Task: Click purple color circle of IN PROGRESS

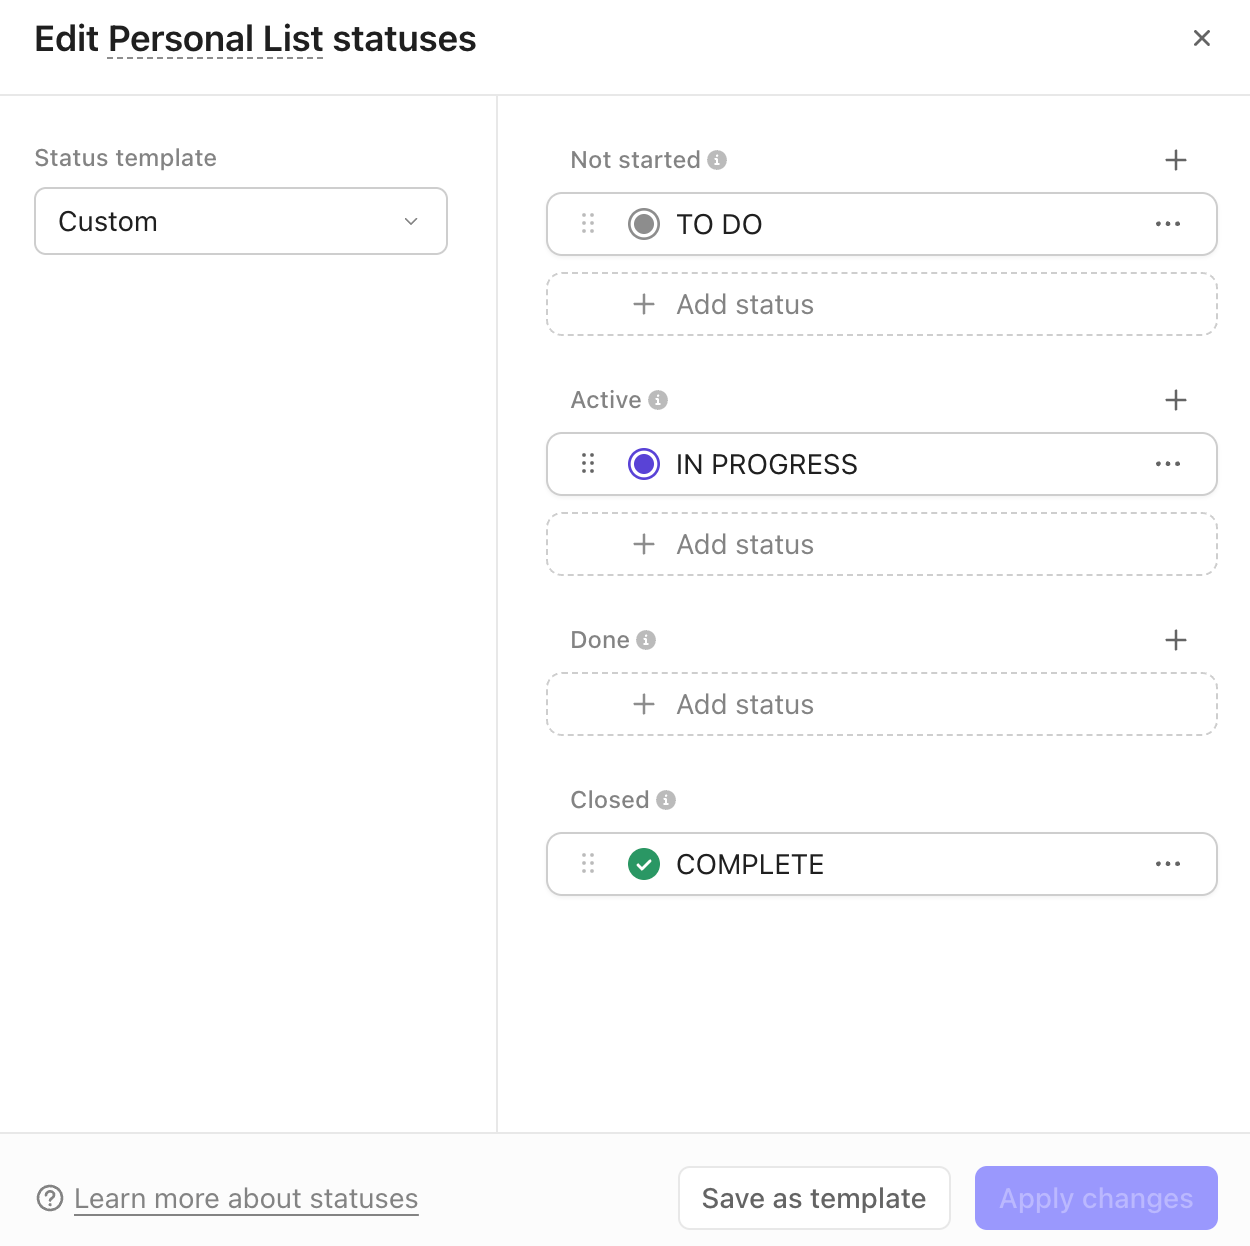Action: coord(643,464)
